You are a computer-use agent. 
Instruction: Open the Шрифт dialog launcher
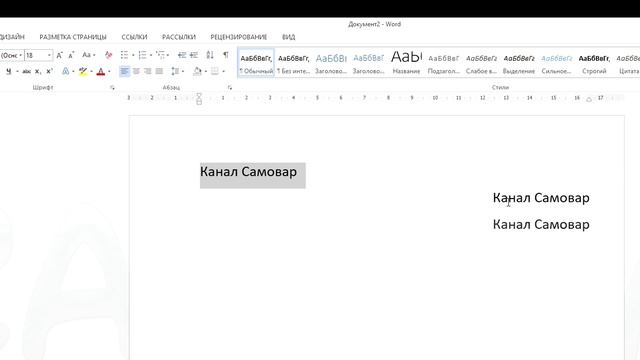112,87
